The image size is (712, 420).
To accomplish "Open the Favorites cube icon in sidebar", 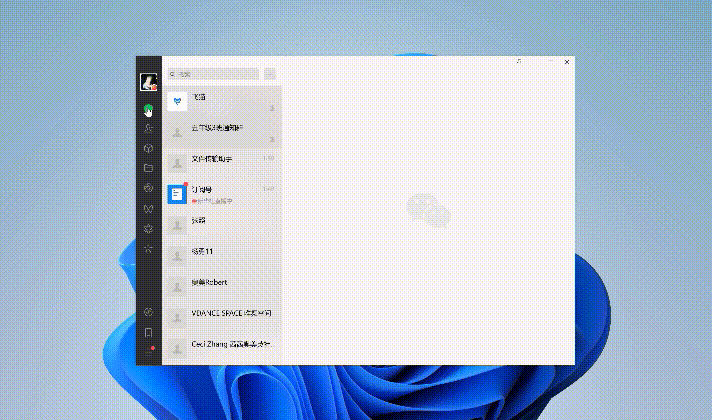I will (148, 148).
